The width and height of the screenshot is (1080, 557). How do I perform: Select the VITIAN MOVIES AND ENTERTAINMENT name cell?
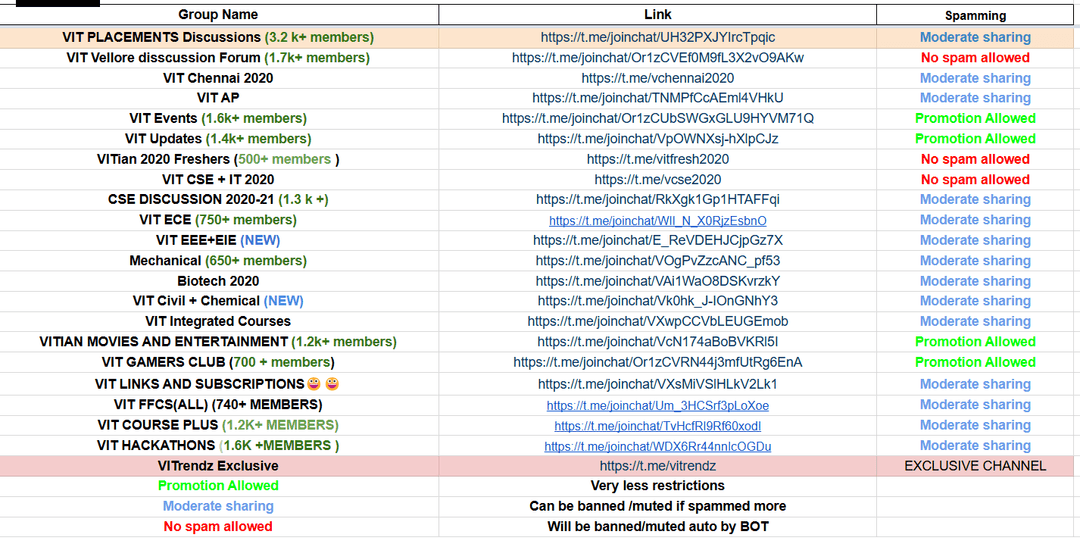pos(218,341)
